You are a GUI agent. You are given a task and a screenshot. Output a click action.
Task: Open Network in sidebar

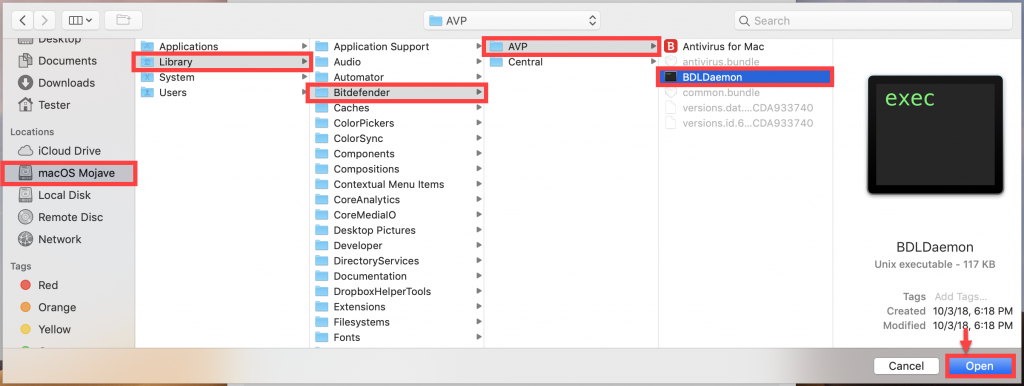point(59,240)
